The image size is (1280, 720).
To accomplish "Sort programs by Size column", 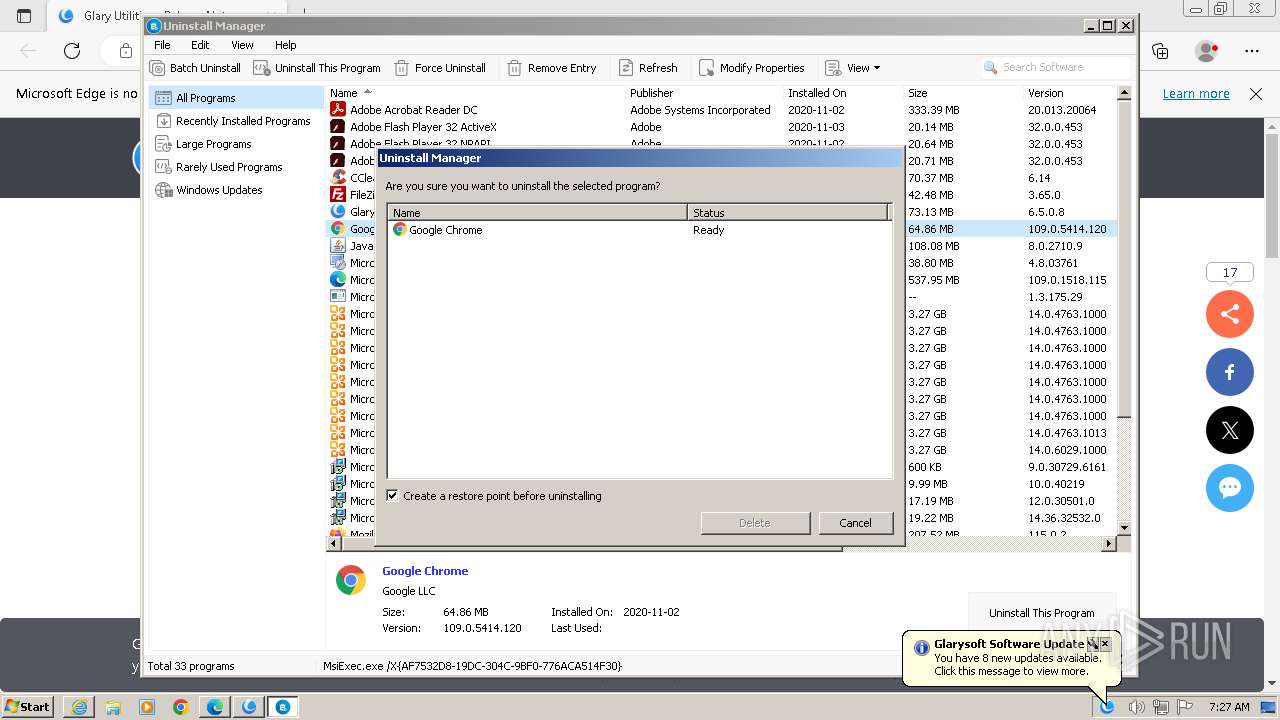I will click(964, 93).
